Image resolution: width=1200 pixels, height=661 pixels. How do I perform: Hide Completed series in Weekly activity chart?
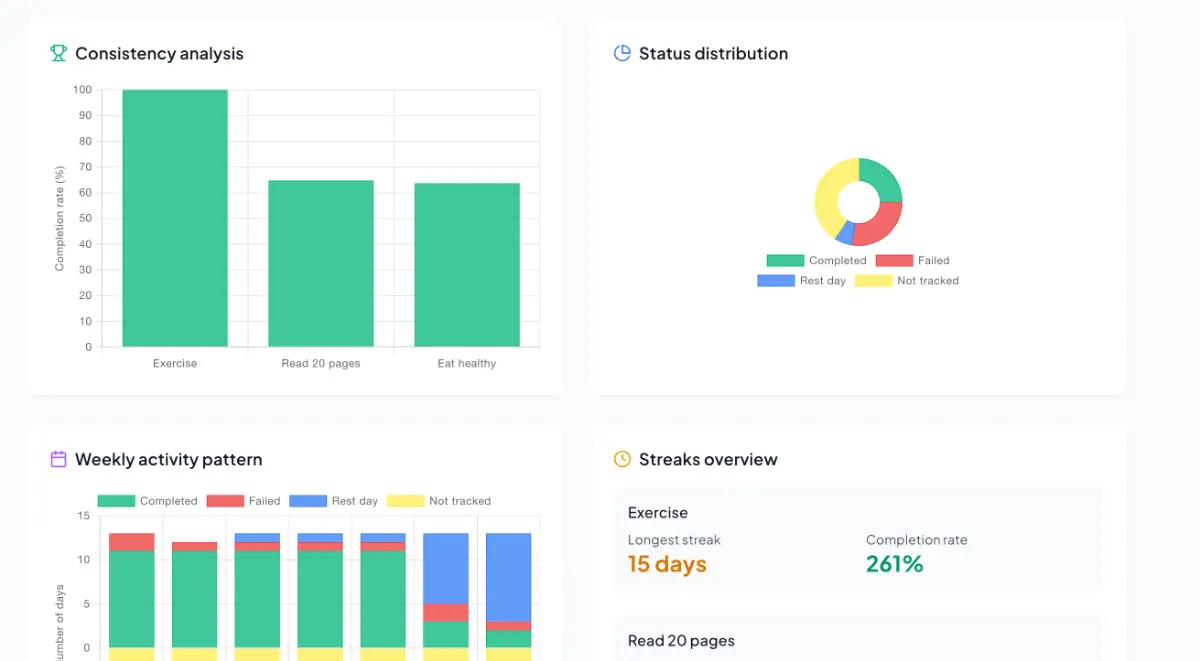click(x=147, y=501)
